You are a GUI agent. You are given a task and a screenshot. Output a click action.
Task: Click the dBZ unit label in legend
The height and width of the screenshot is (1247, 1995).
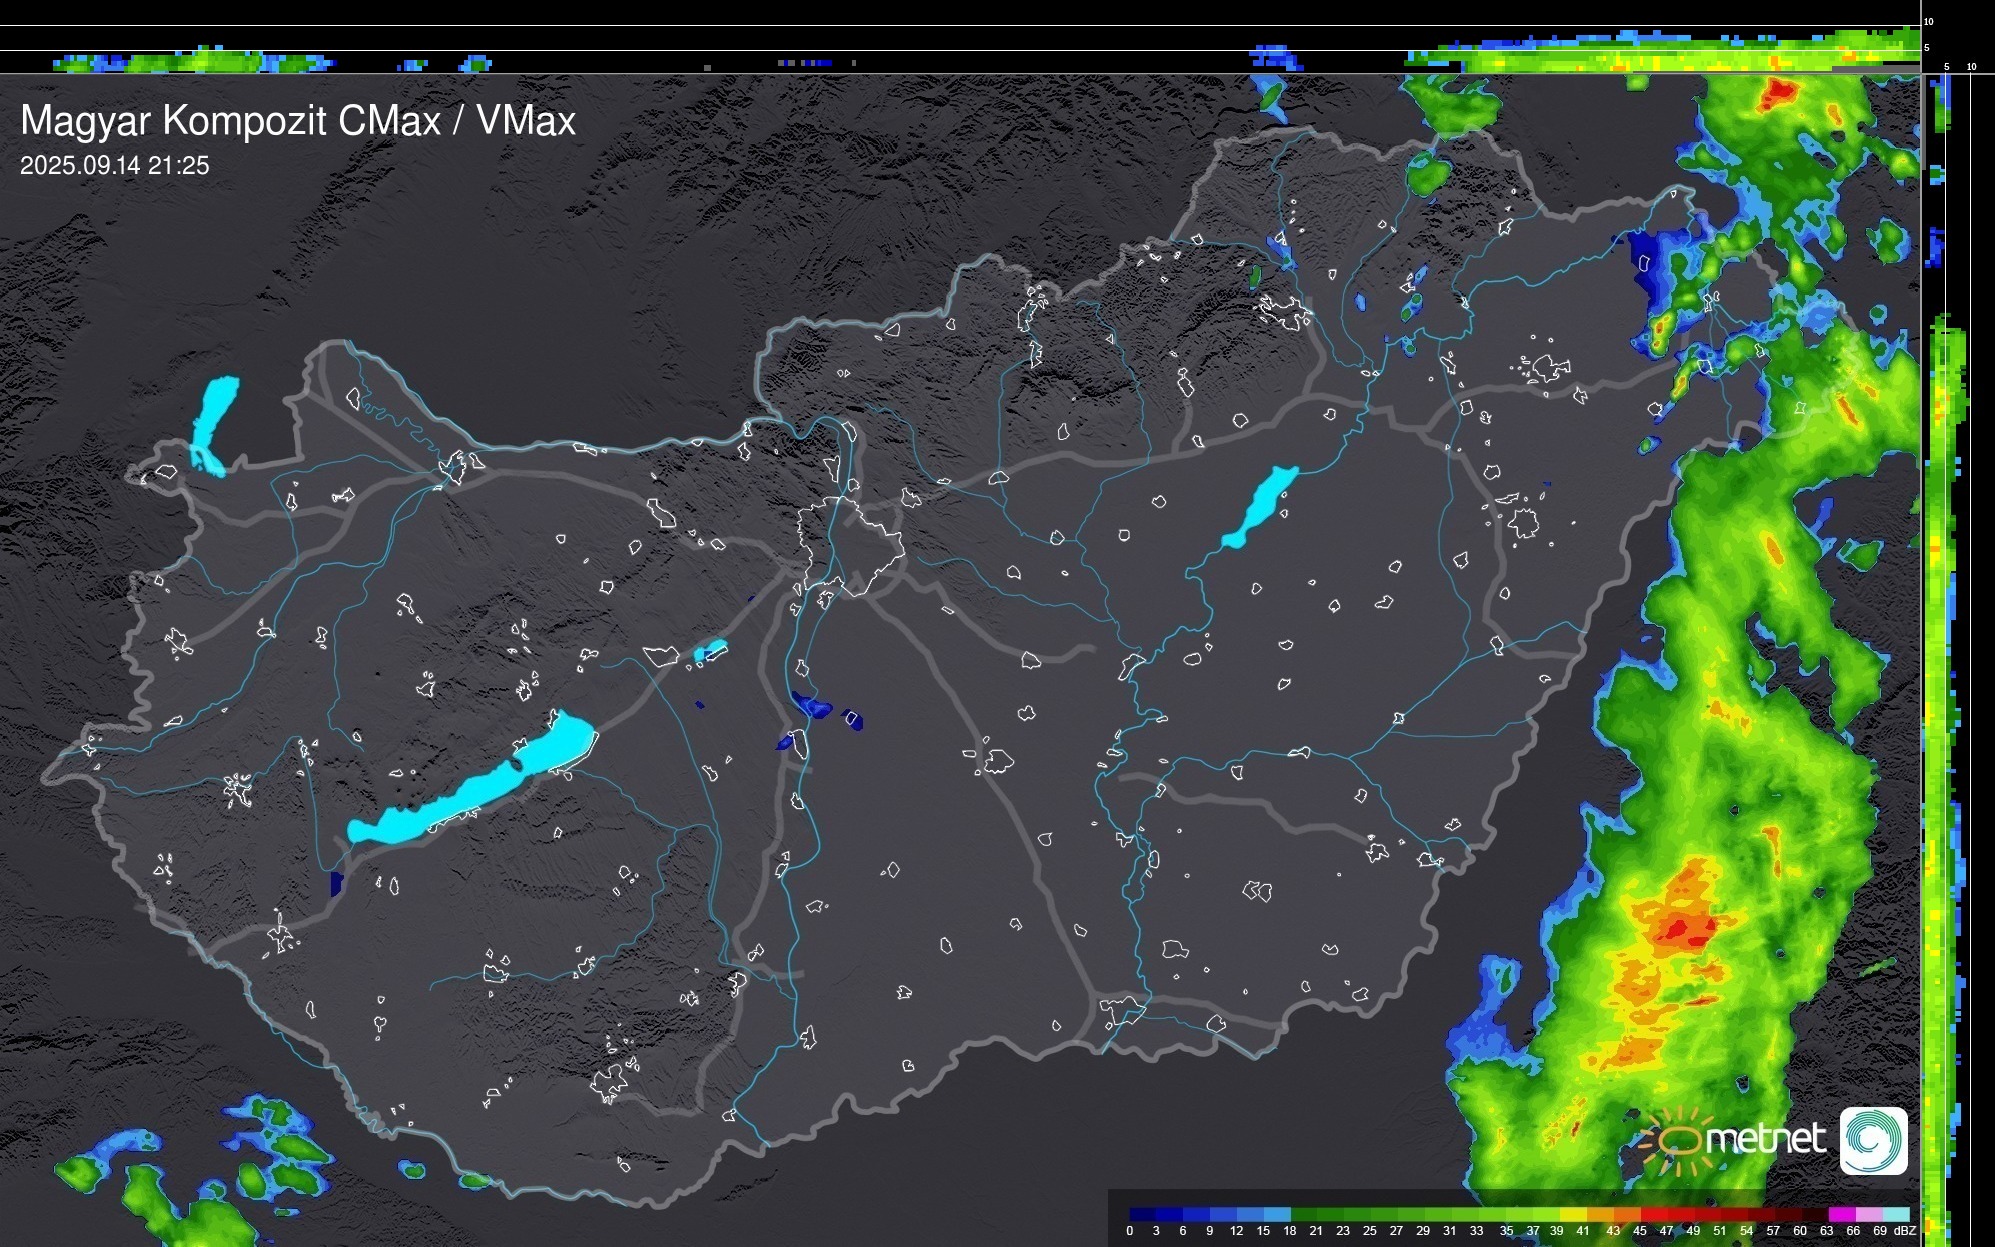point(1905,1231)
